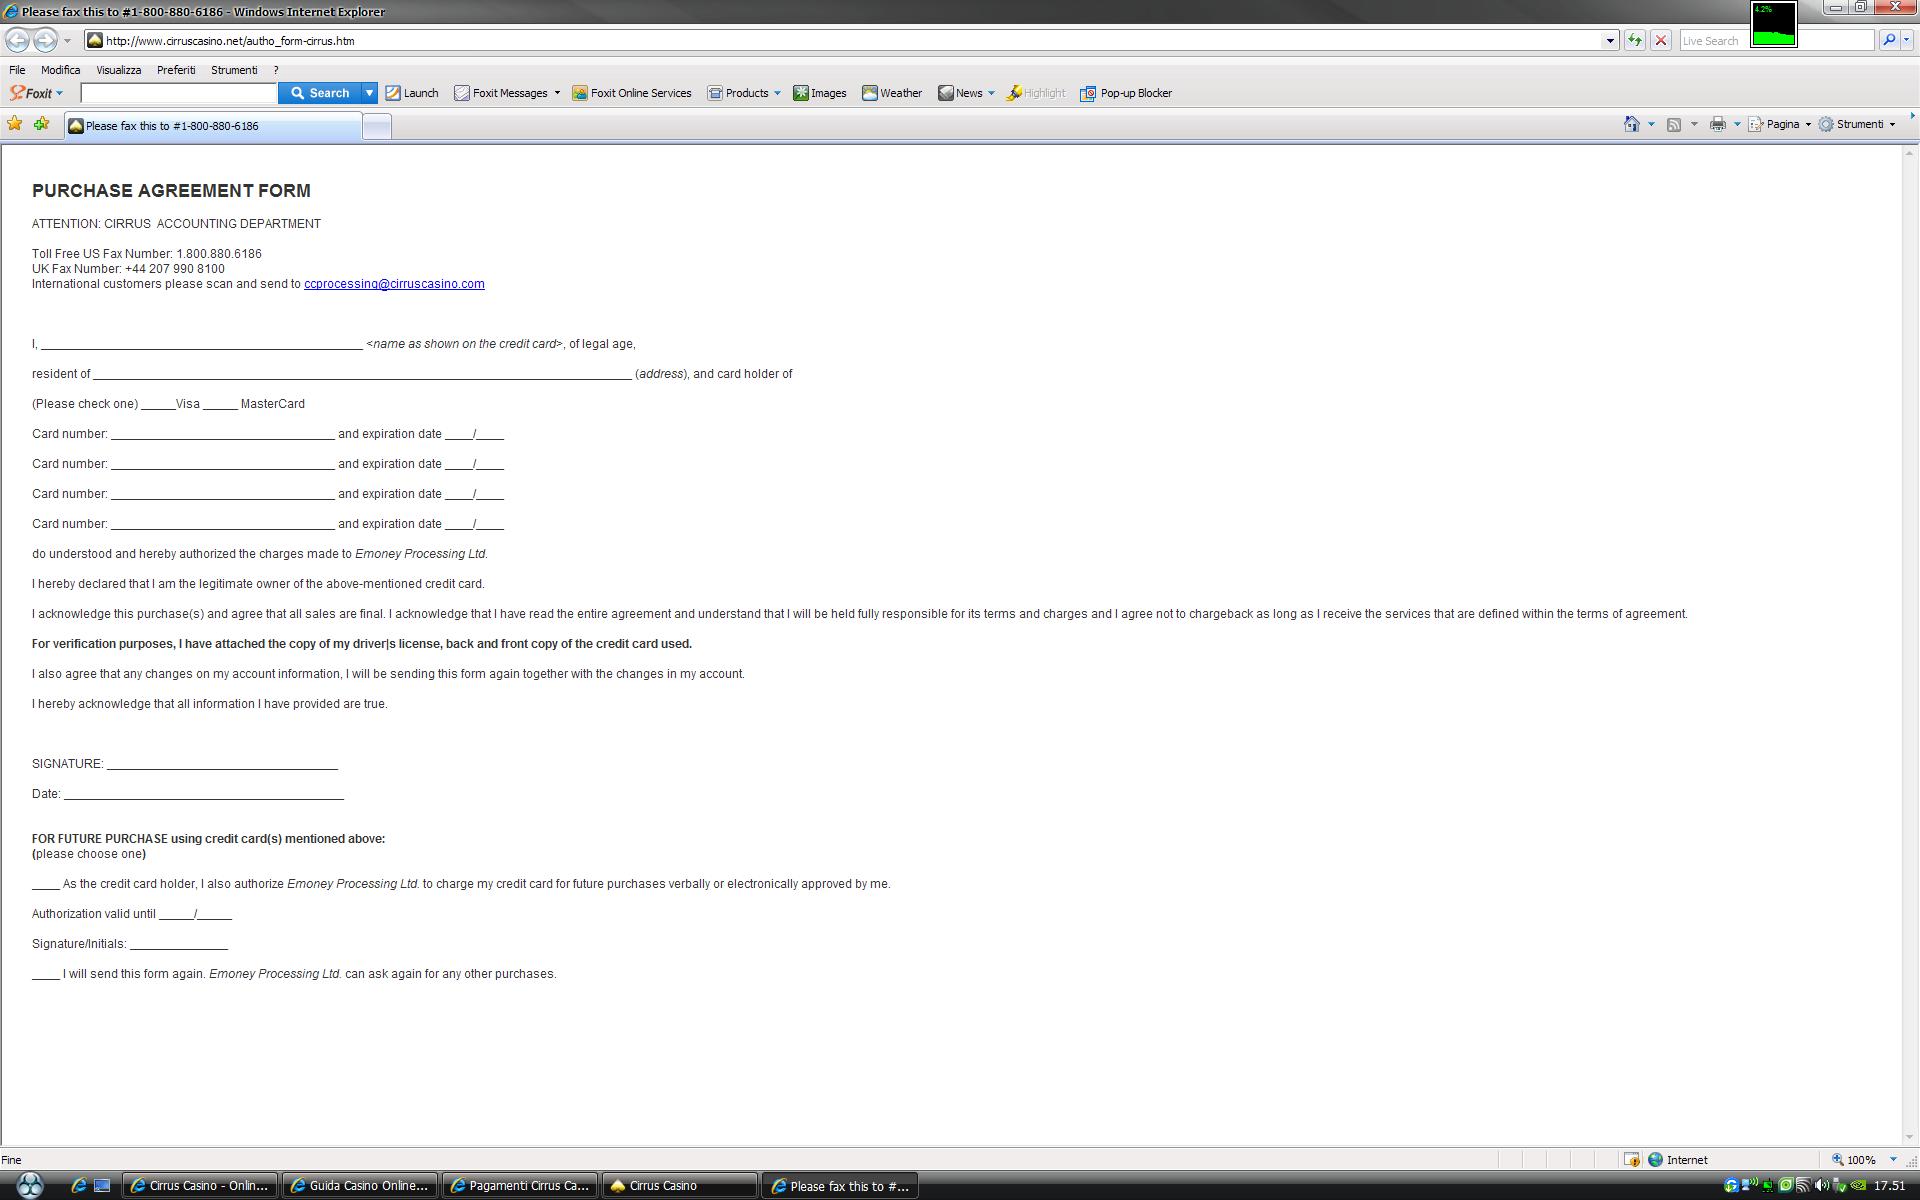Click the Pop-up Blocker toolbar item
Screen dimensions: 1920x1200
click(1126, 93)
